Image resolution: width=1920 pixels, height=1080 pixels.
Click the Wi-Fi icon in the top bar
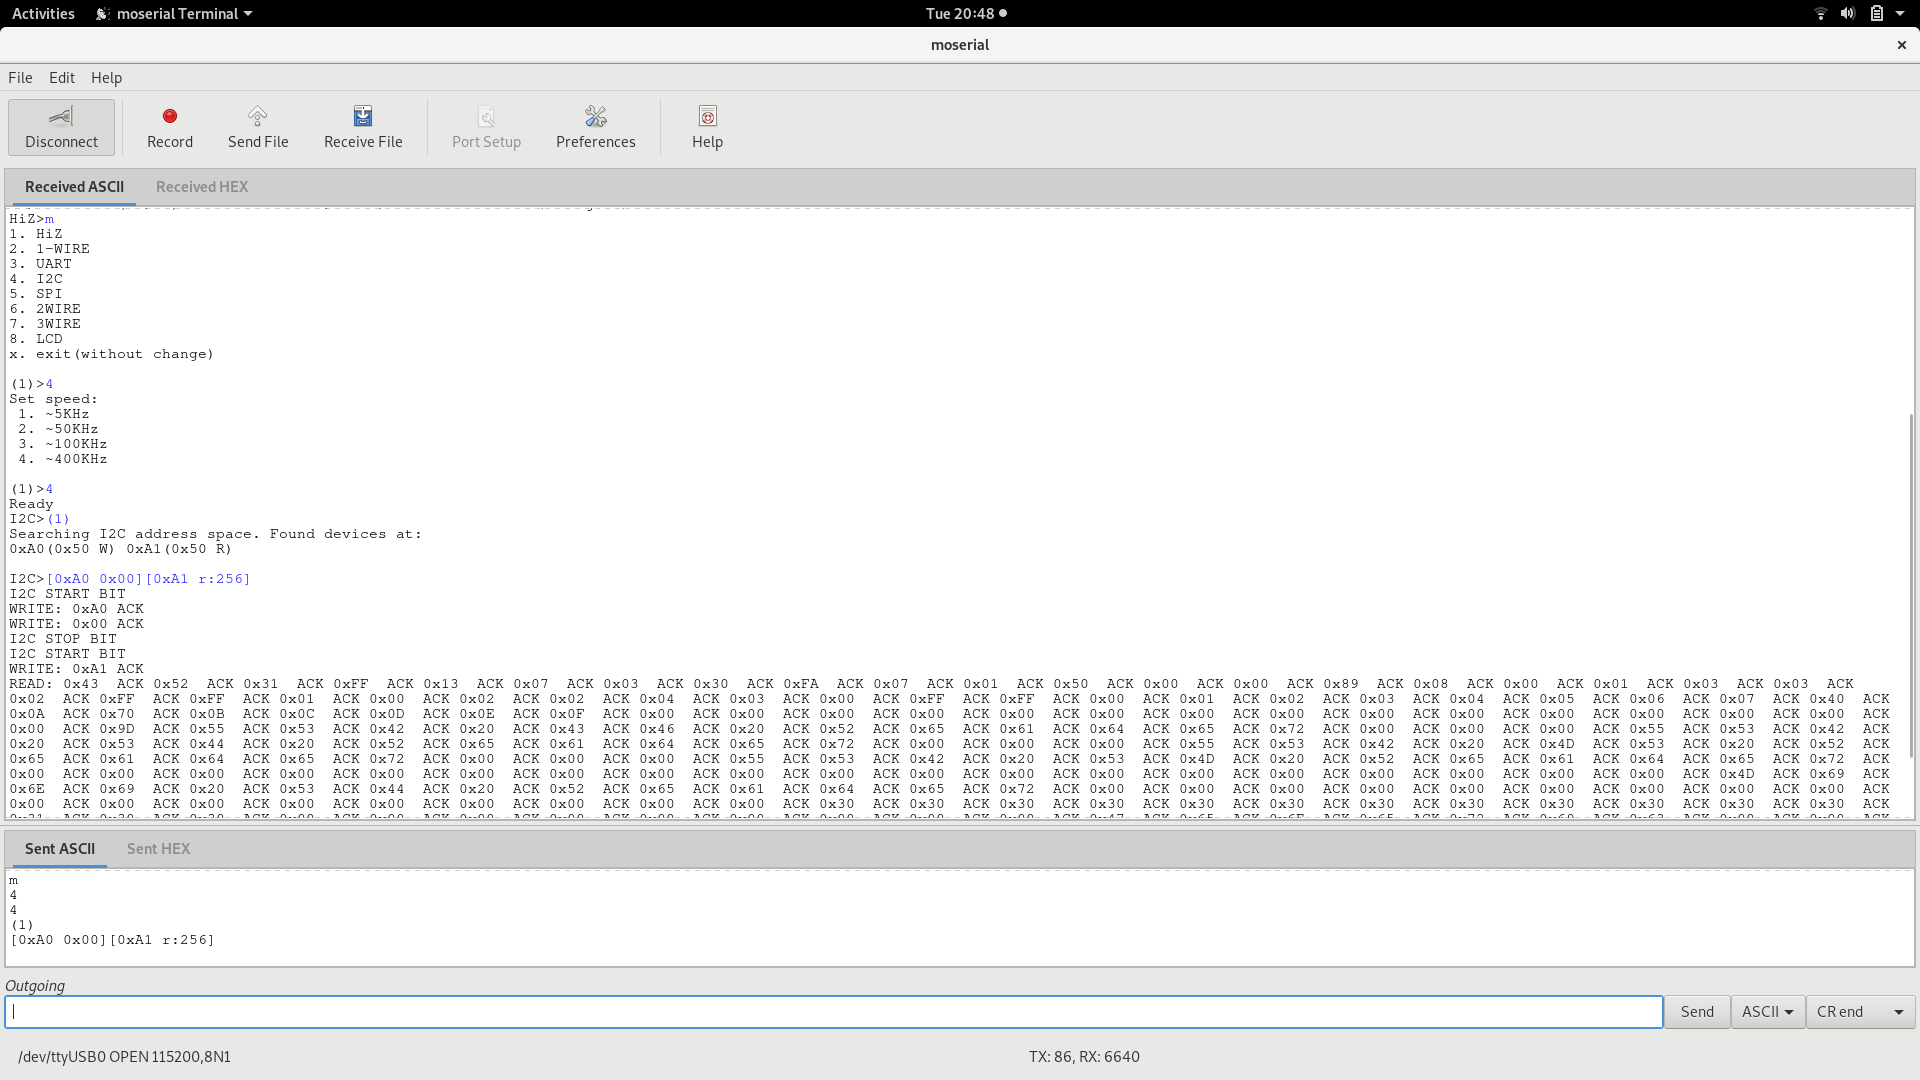(x=1820, y=13)
